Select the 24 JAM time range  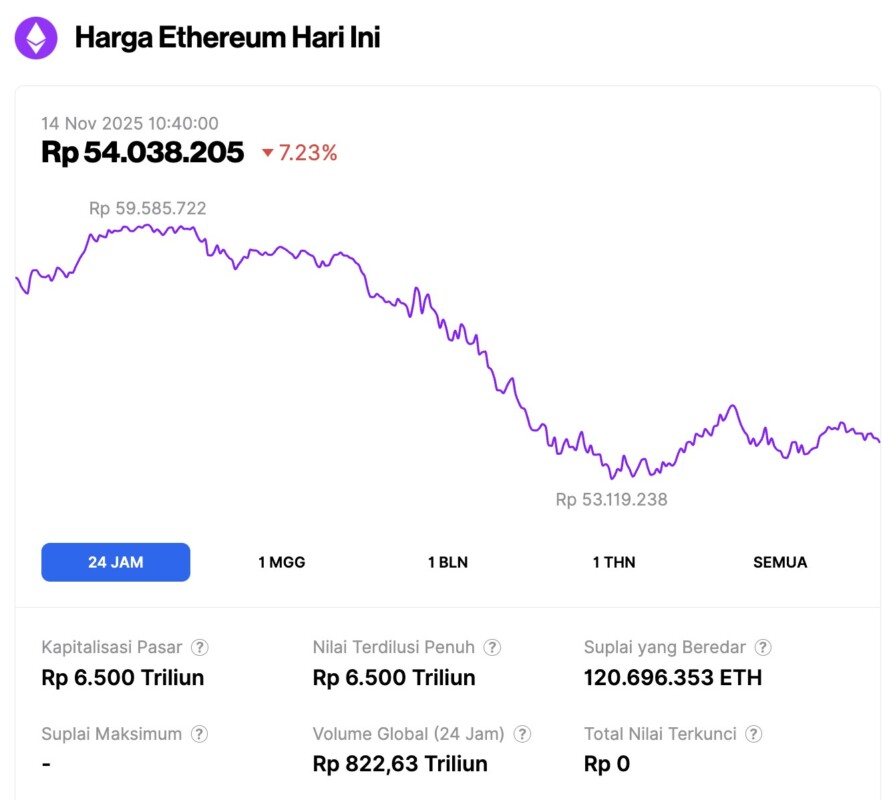115,562
